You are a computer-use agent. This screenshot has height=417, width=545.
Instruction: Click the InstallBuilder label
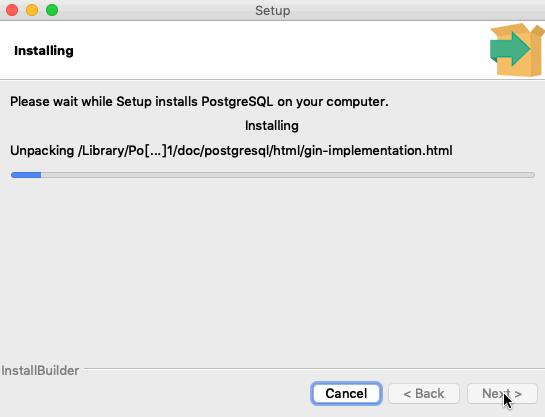[x=40, y=370]
